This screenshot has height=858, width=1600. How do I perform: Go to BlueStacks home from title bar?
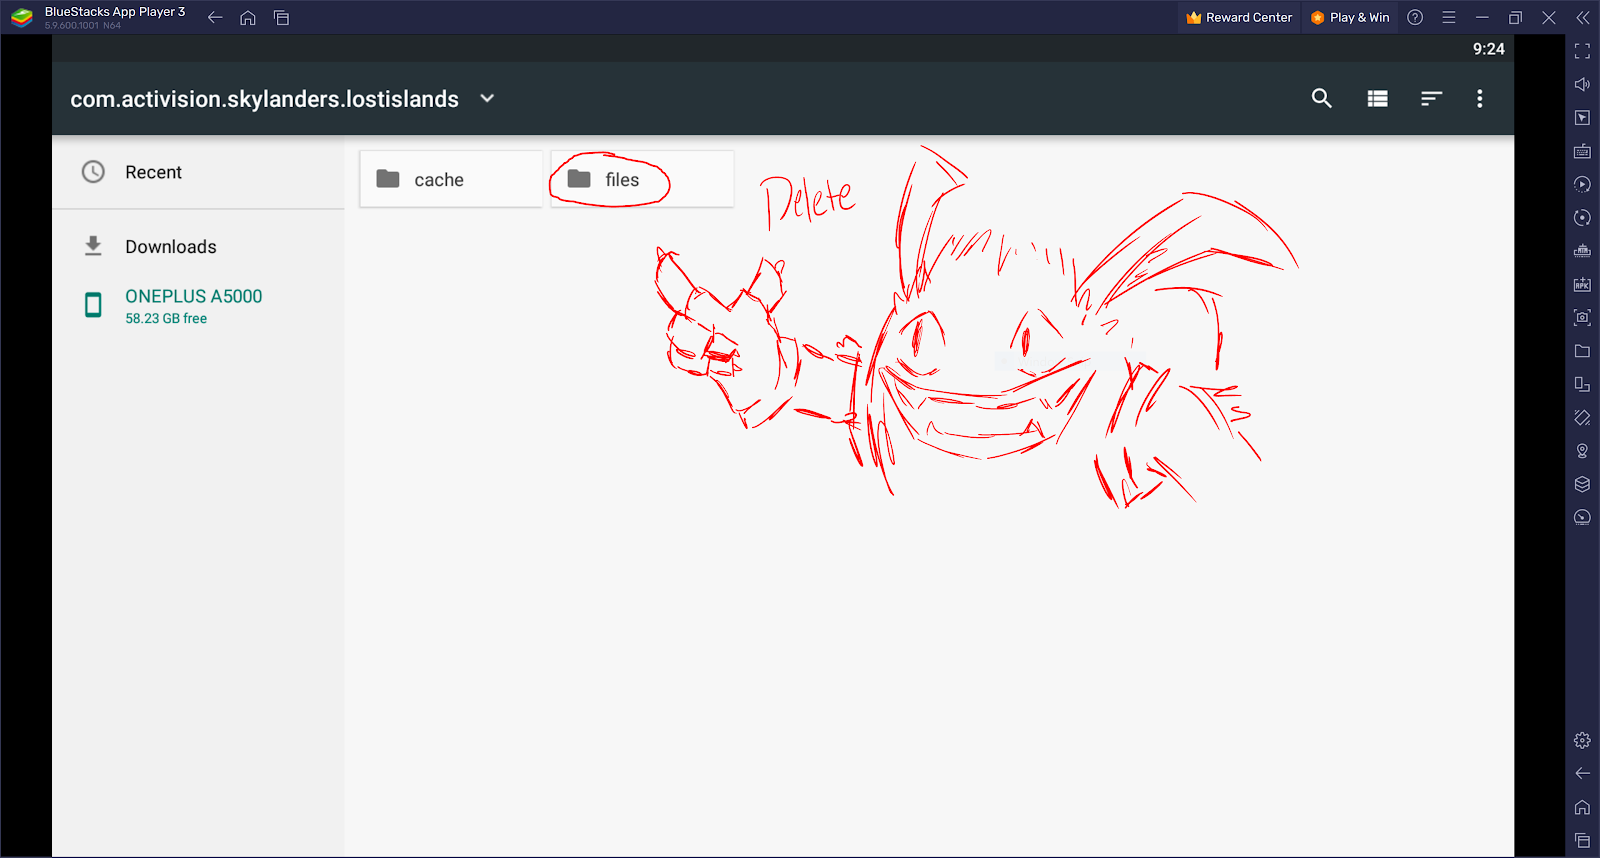coord(248,17)
